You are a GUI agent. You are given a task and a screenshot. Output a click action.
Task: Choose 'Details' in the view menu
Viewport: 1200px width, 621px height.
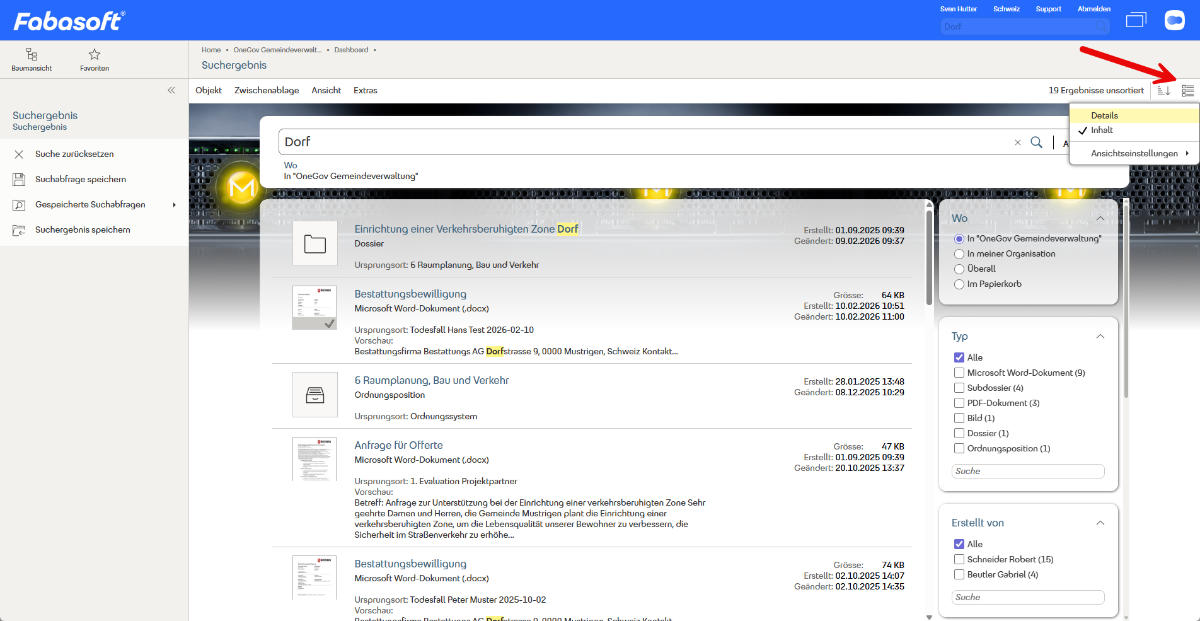tap(1104, 116)
